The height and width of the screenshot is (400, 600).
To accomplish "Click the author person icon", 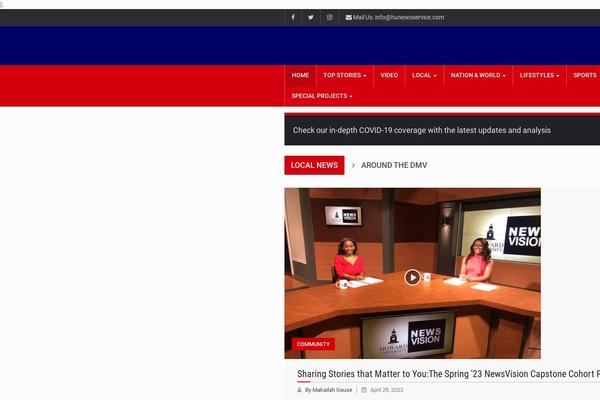I will 300,390.
